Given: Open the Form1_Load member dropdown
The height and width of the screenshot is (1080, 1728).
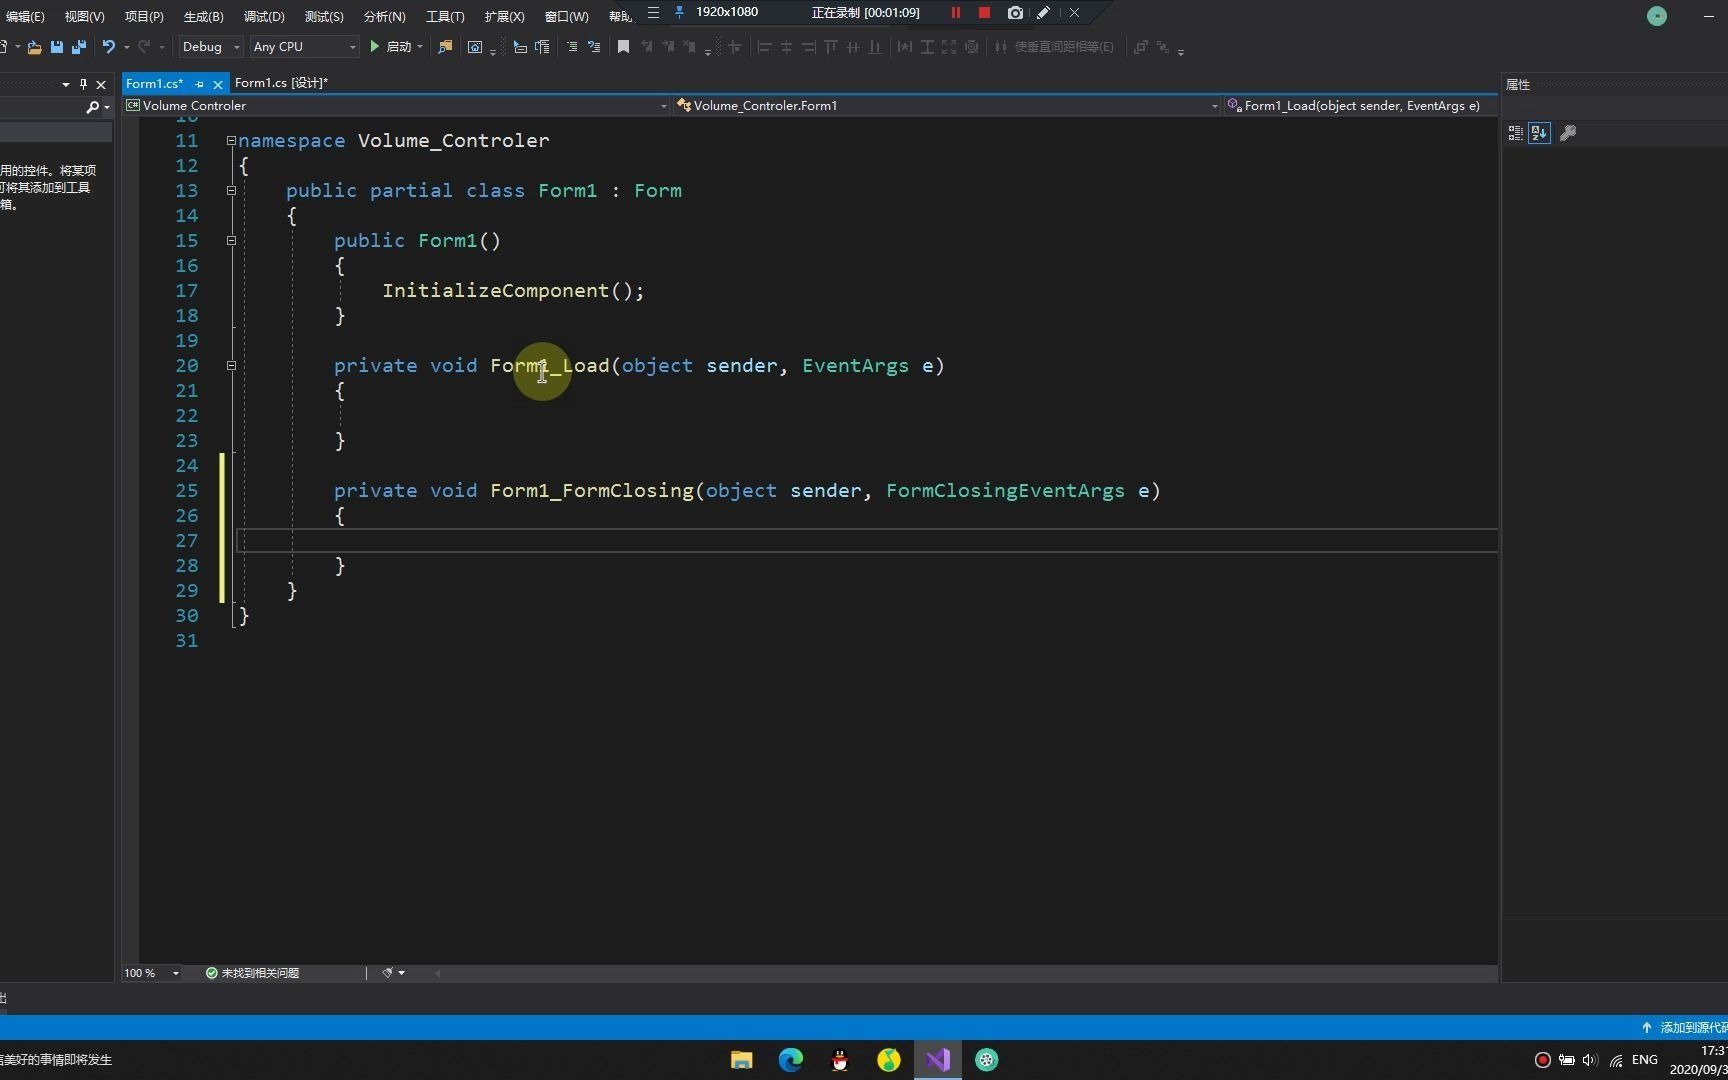Looking at the screenshot, I should pos(1361,105).
